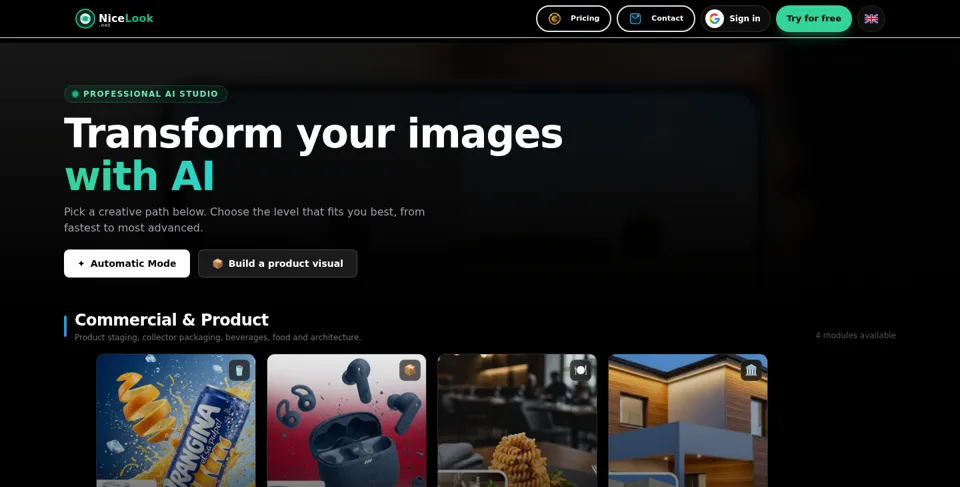Click the package emoji icon

coord(217,263)
